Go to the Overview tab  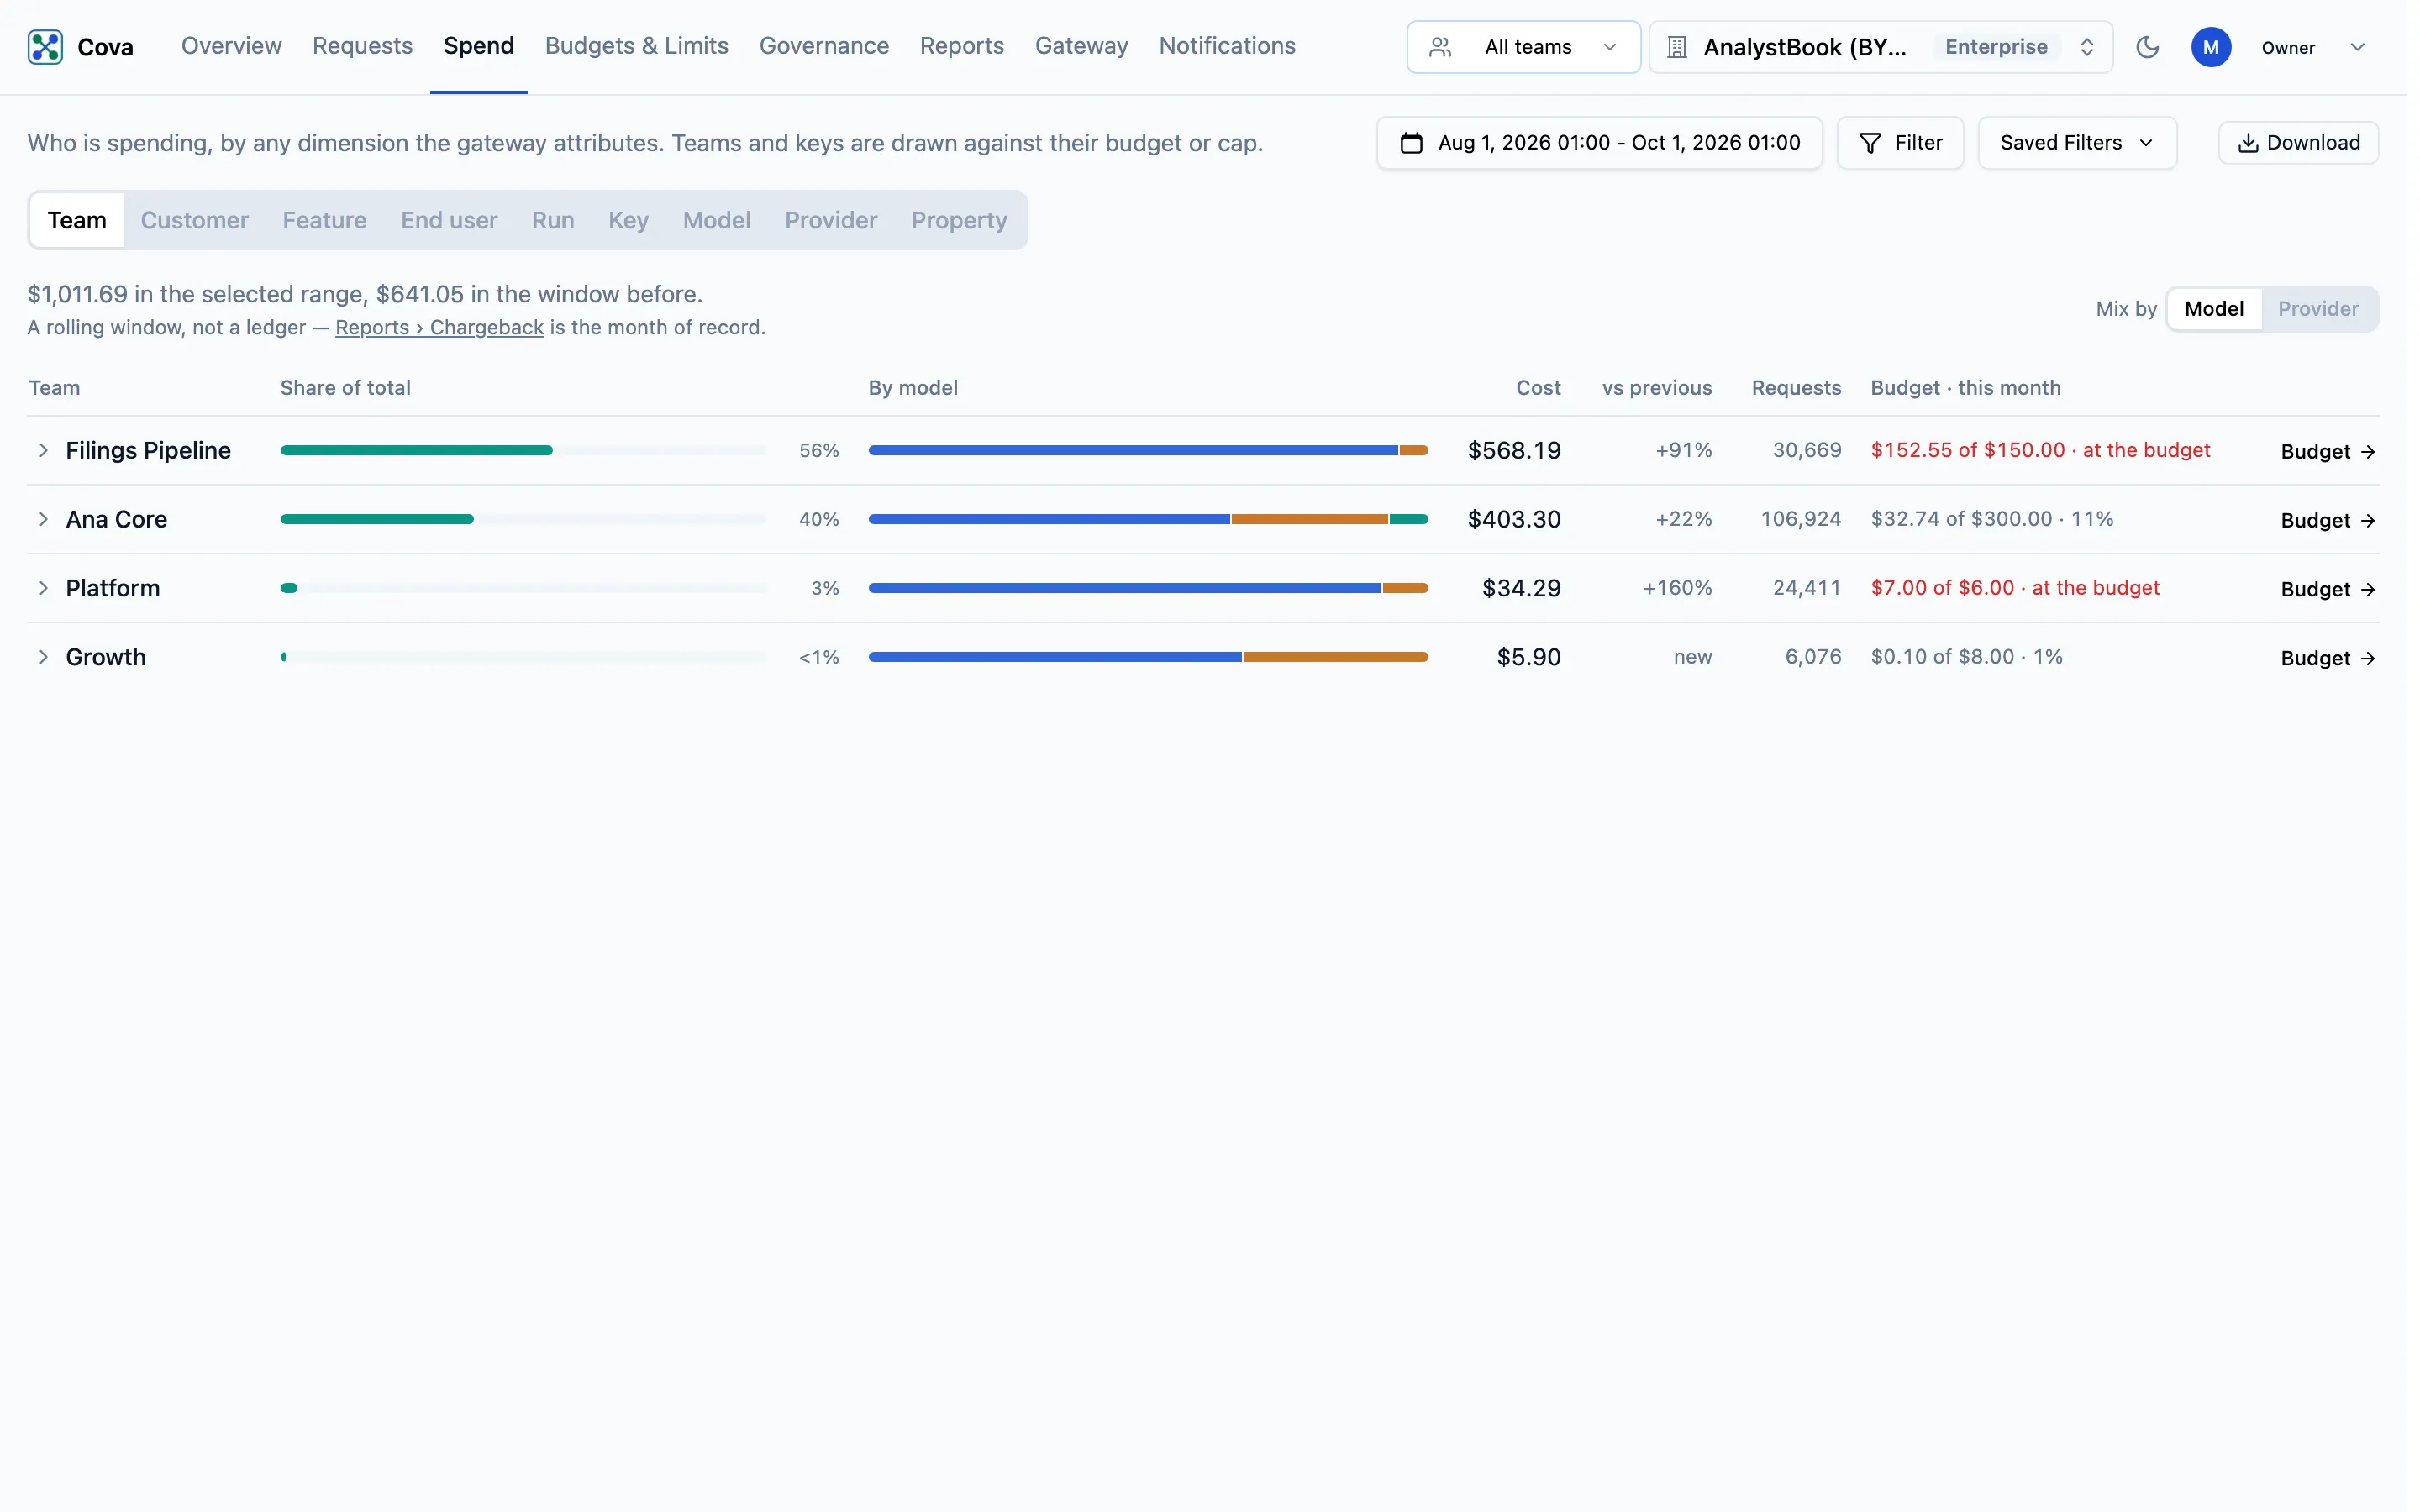(x=231, y=46)
